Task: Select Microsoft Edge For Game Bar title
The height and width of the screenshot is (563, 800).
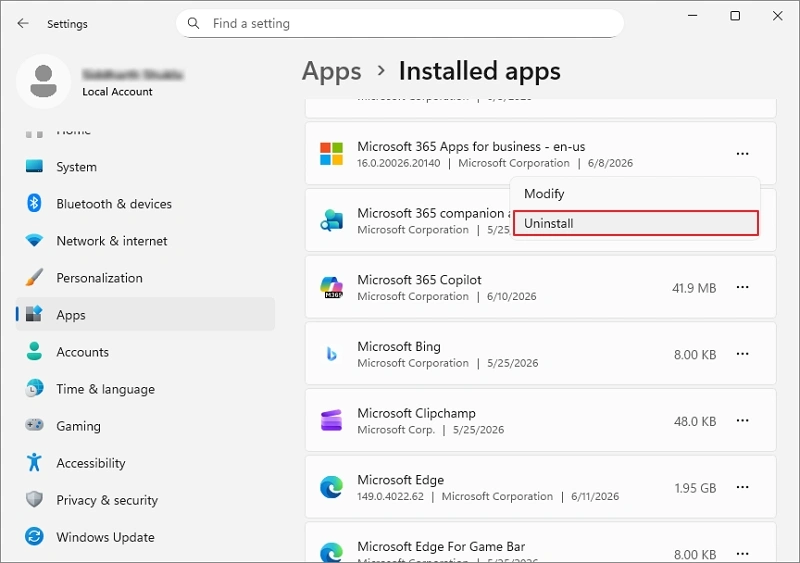Action: coord(441,547)
